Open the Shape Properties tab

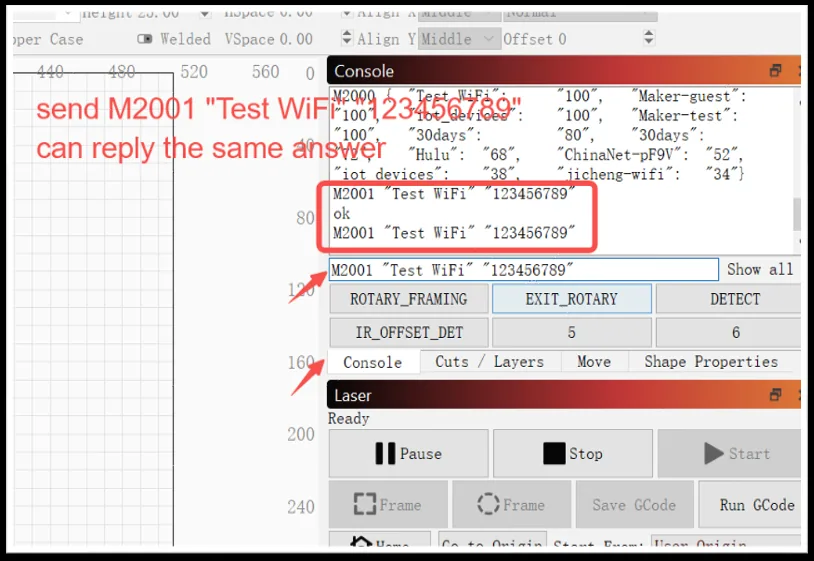pos(711,362)
